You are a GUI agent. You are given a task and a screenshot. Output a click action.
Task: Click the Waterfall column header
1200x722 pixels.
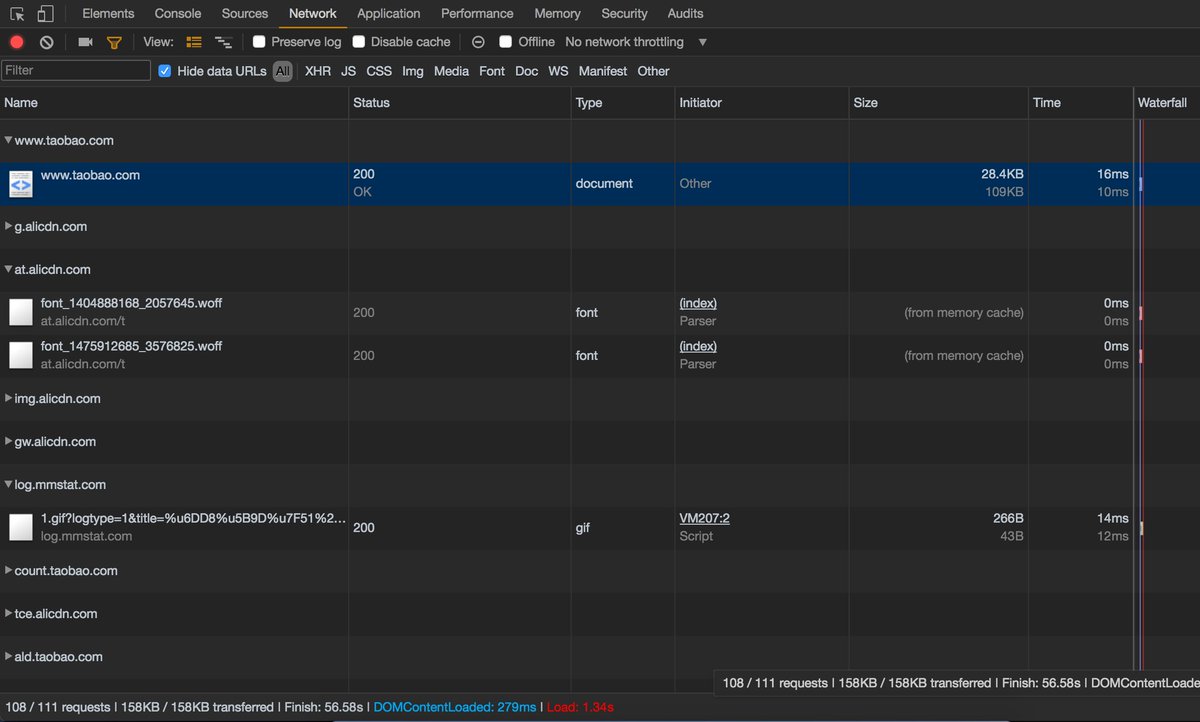[x=1166, y=103]
